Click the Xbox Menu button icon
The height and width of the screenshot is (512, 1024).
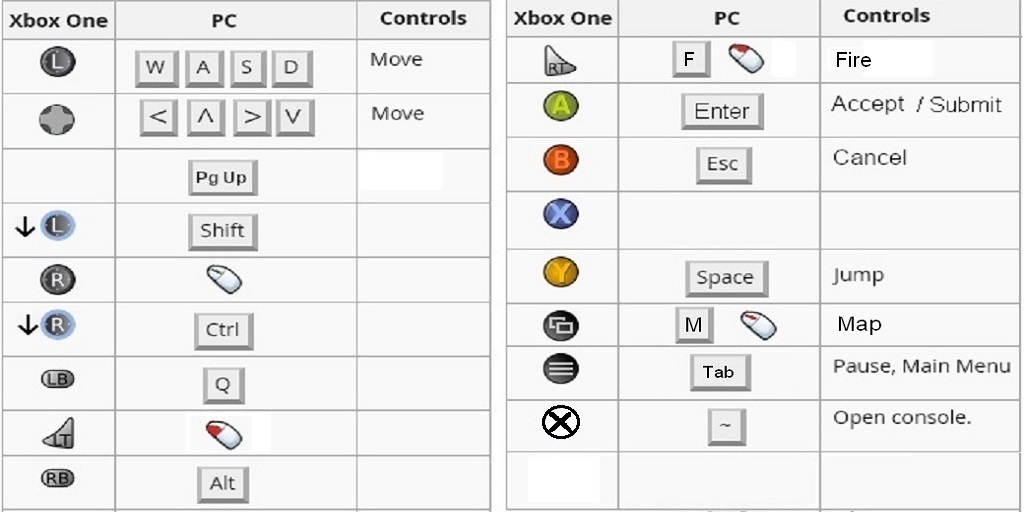tap(561, 368)
